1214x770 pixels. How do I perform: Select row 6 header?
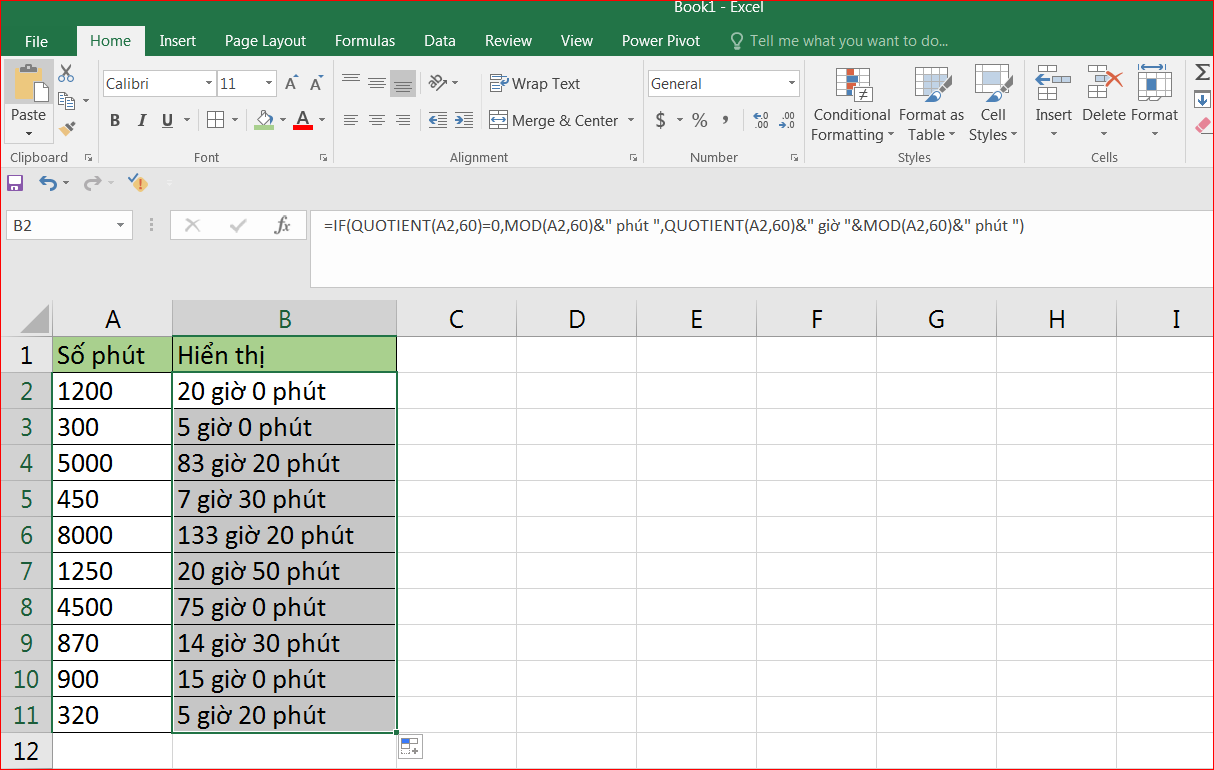tap(26, 535)
